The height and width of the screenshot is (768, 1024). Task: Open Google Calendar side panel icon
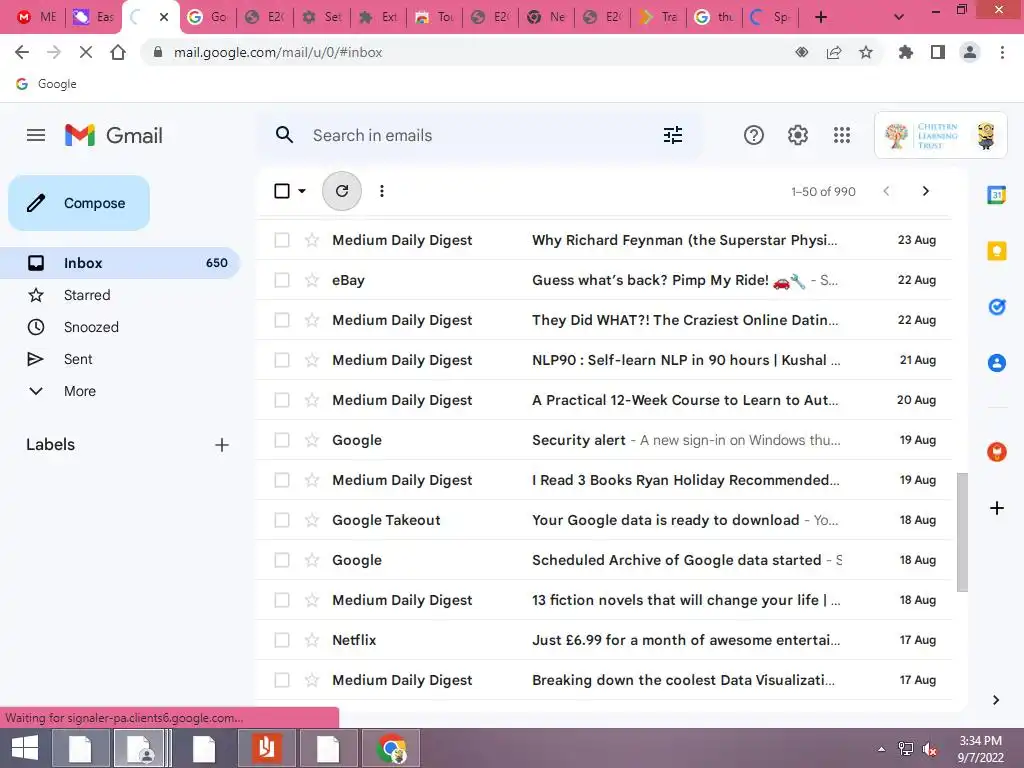(997, 195)
